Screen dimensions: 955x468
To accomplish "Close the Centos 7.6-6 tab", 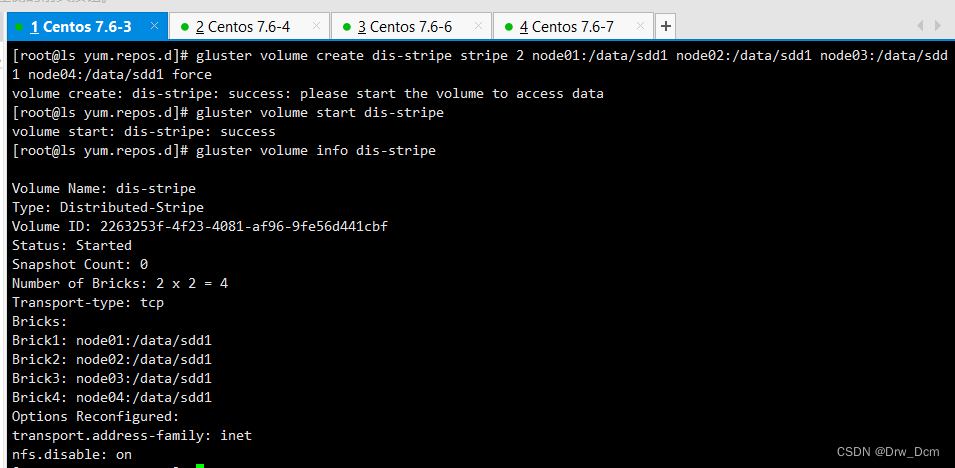I will point(478,26).
